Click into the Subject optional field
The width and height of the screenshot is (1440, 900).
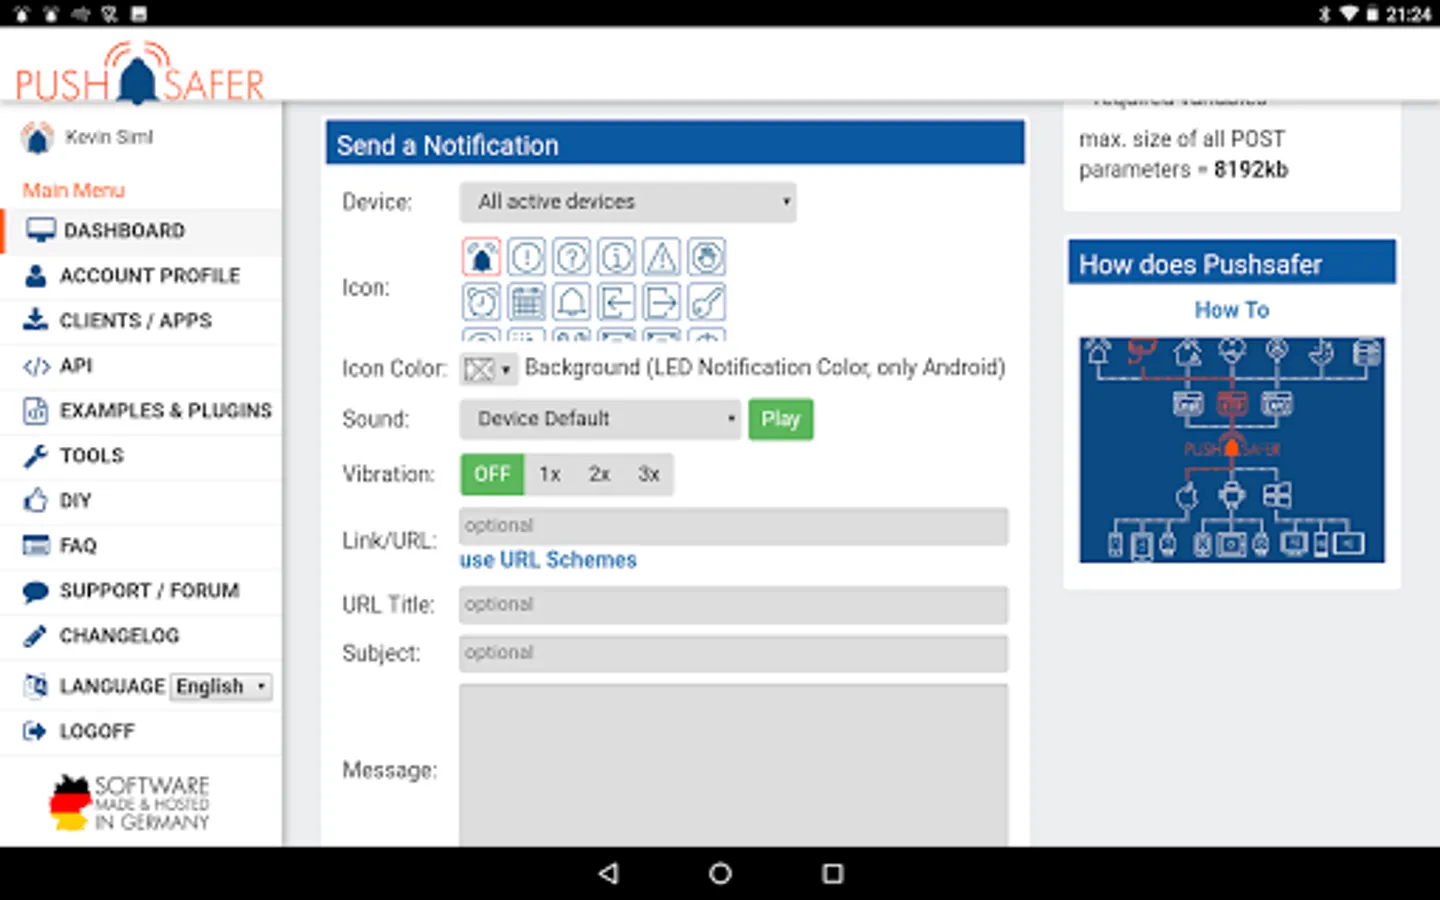734,653
